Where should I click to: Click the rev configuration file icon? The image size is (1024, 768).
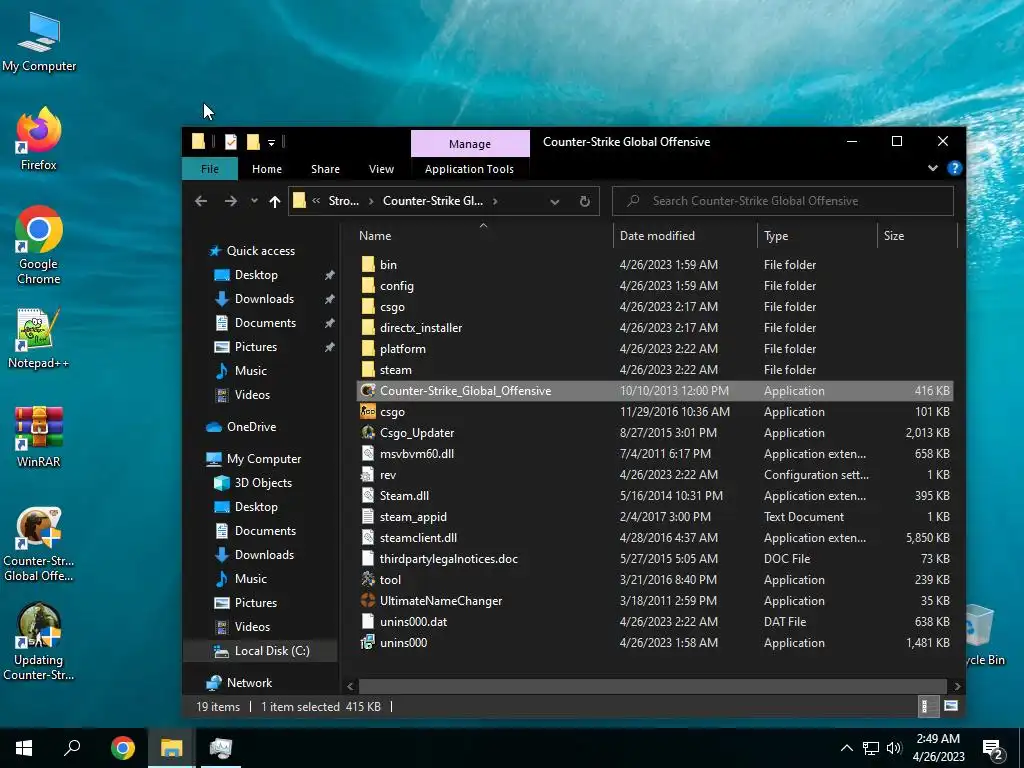point(368,475)
